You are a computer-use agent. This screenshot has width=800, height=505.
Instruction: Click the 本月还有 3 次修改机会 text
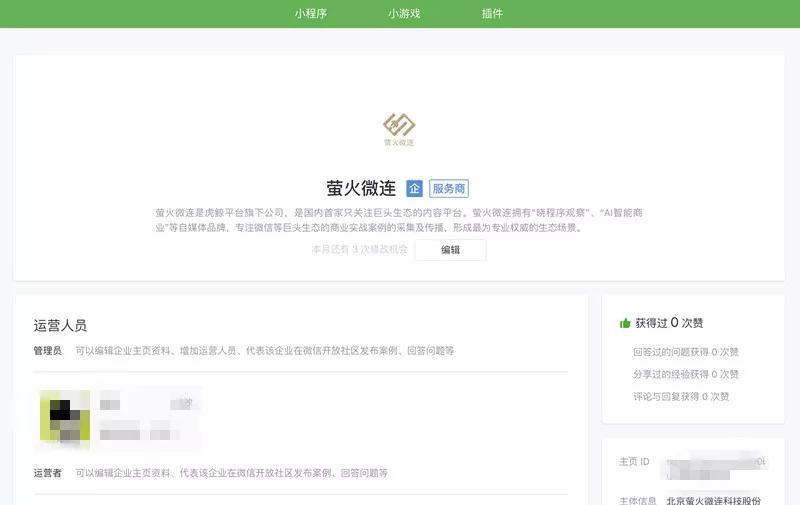pyautogui.click(x=360, y=249)
